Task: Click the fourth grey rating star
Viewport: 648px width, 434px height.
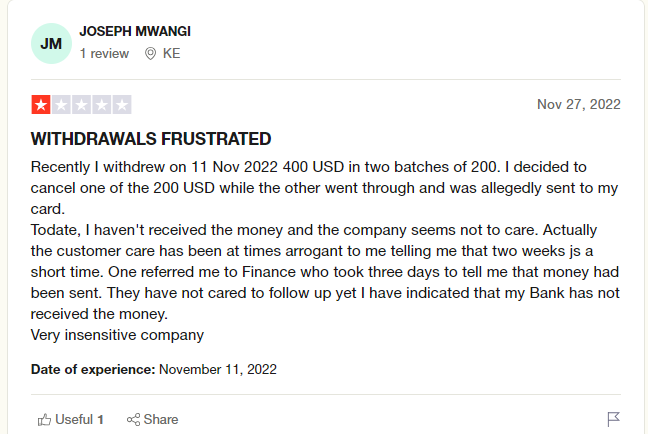Action: tap(102, 105)
